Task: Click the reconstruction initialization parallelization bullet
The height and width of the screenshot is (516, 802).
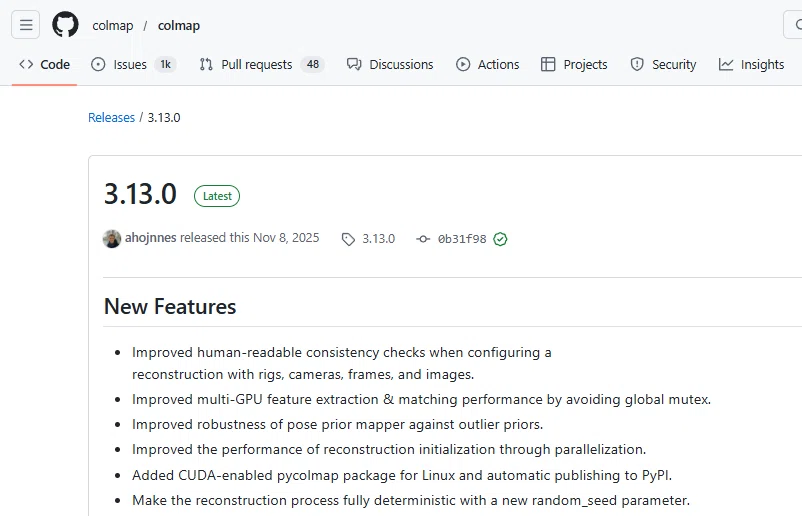Action: click(x=389, y=450)
